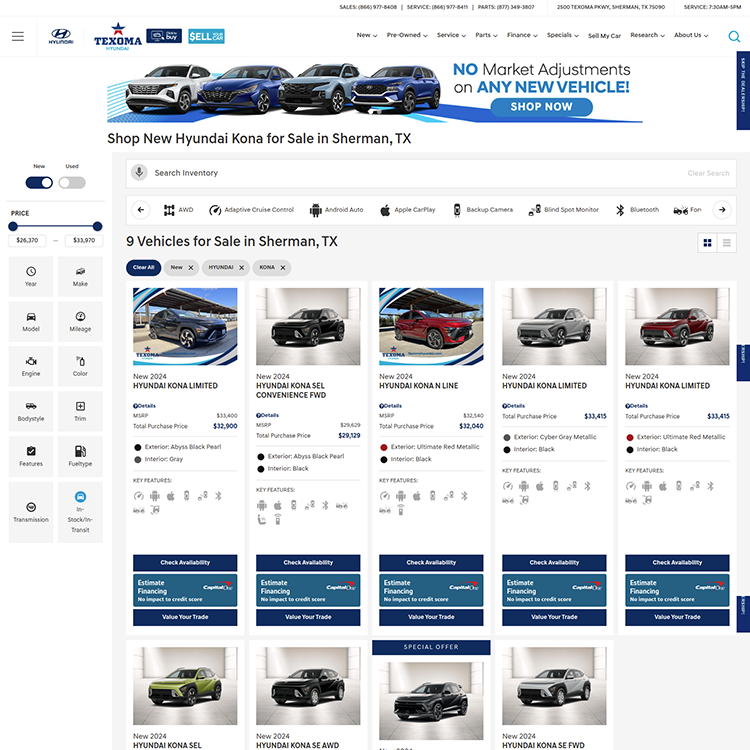Expand the Parts menu dropdown
Viewport: 750px width, 750px height.
486,35
